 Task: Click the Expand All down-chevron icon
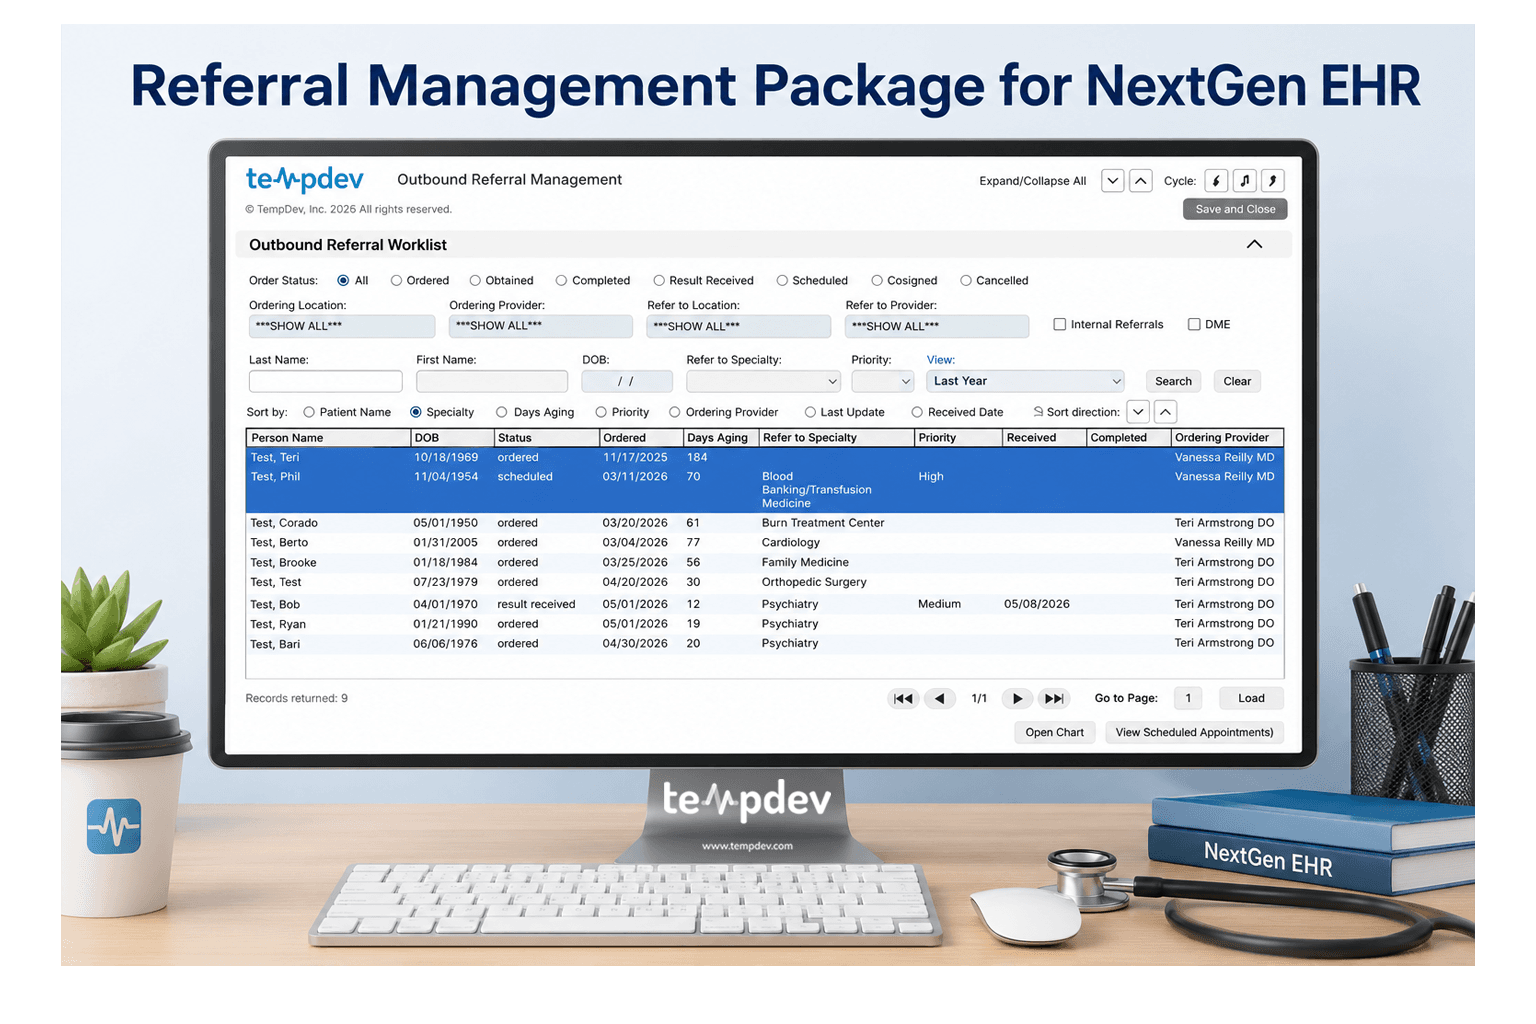click(1112, 181)
